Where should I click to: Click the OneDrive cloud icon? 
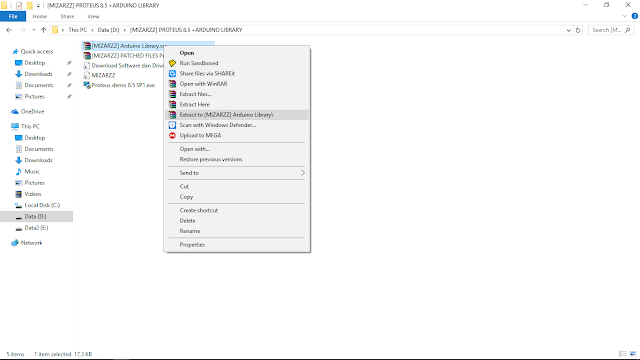pyautogui.click(x=15, y=111)
